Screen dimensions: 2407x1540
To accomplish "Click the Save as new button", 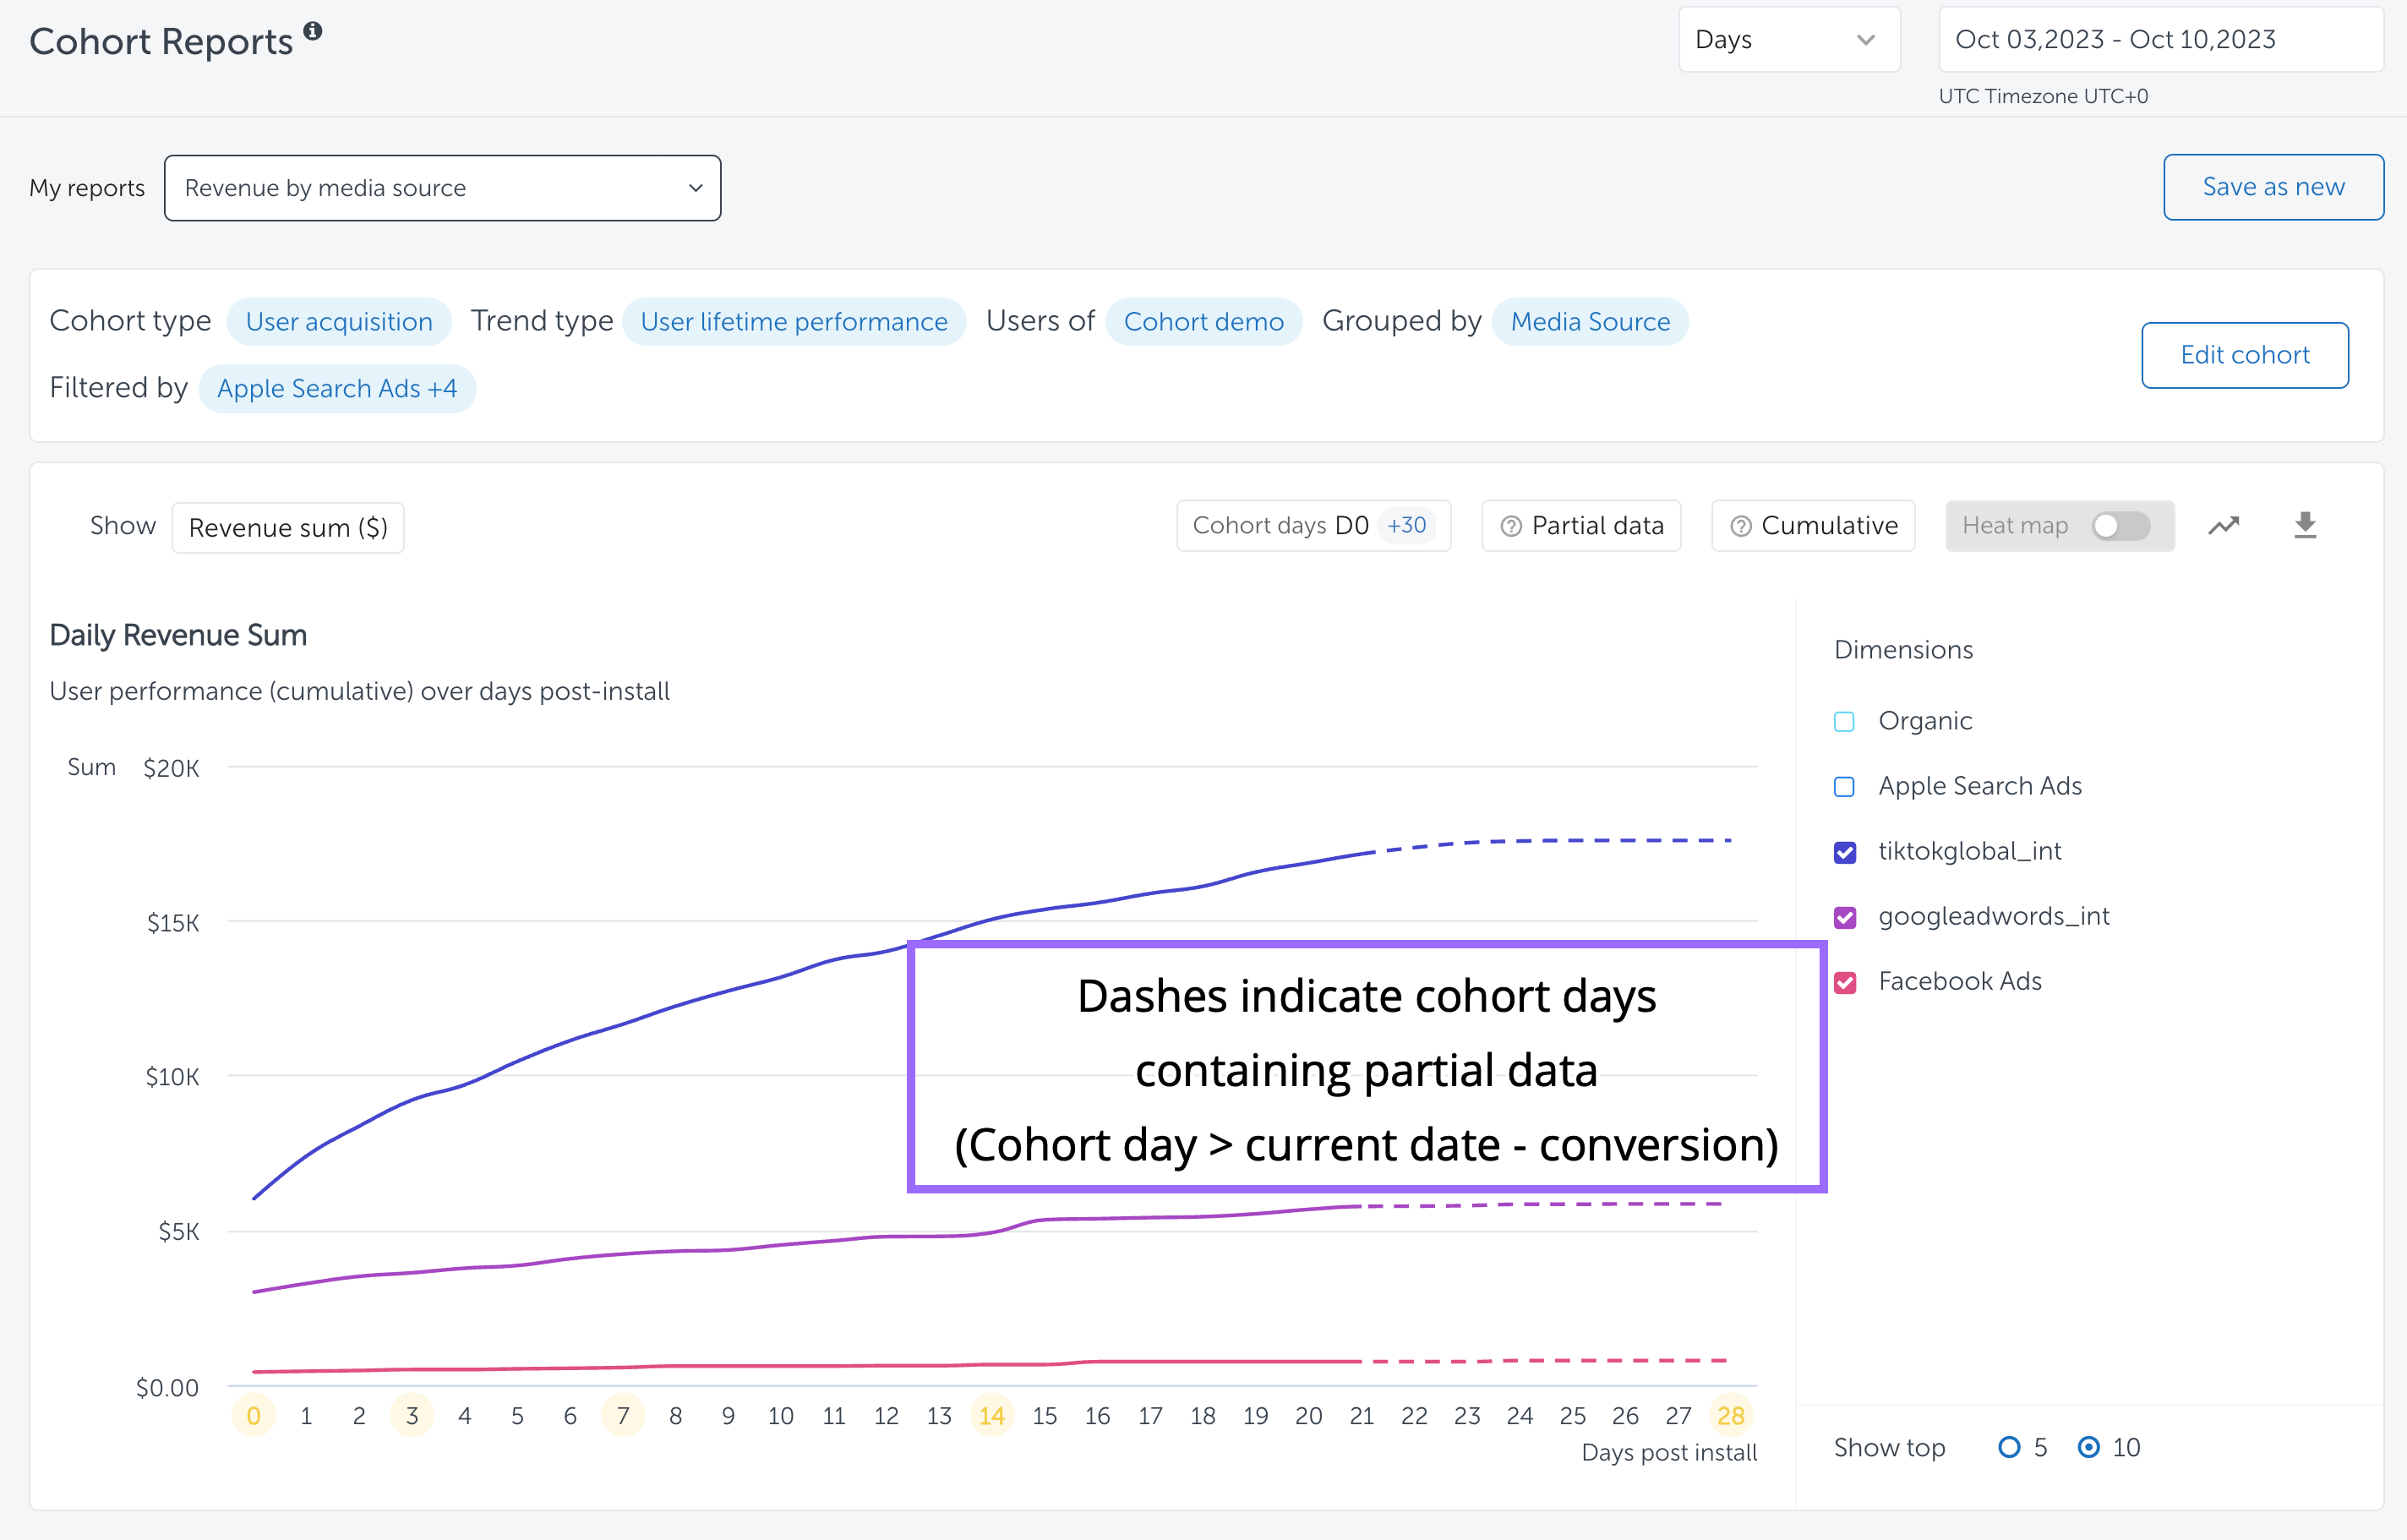I will pyautogui.click(x=2272, y=187).
